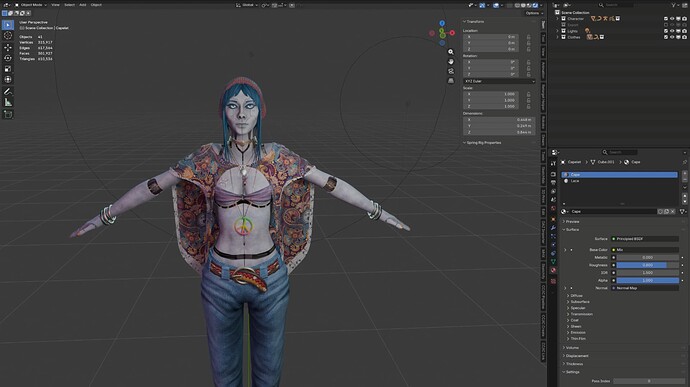690x387 pixels.
Task: Toggle camera view in viewport
Action: 451,71
